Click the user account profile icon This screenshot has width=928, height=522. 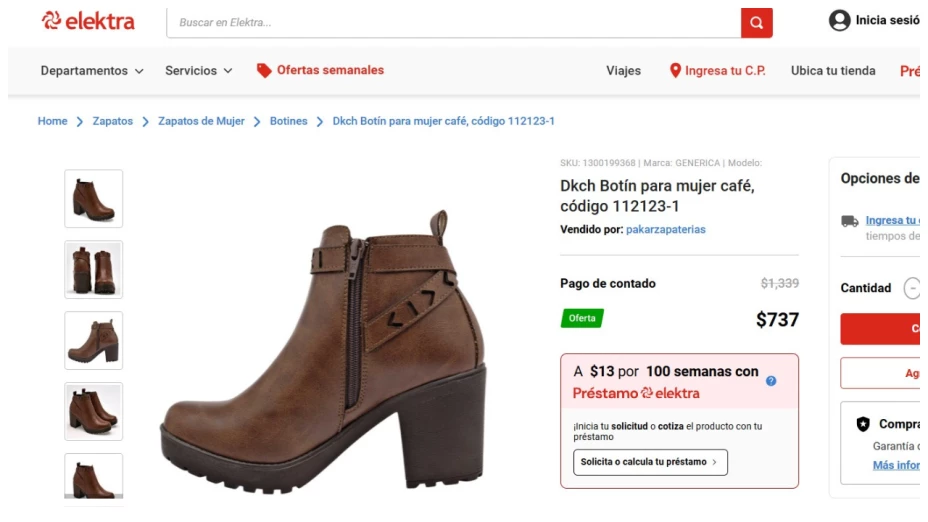(x=839, y=21)
